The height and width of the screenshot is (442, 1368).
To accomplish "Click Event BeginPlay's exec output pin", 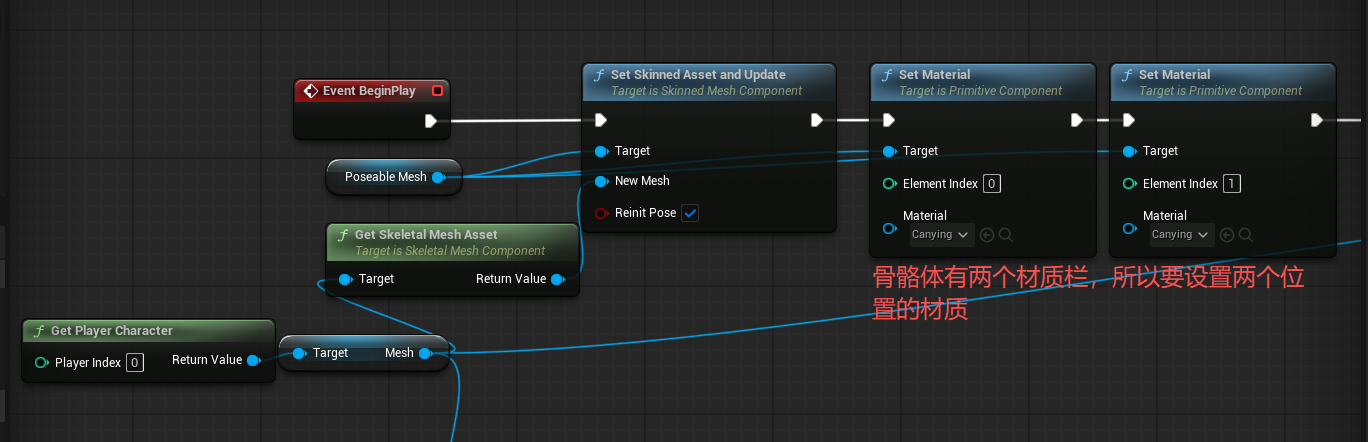I will (430, 121).
